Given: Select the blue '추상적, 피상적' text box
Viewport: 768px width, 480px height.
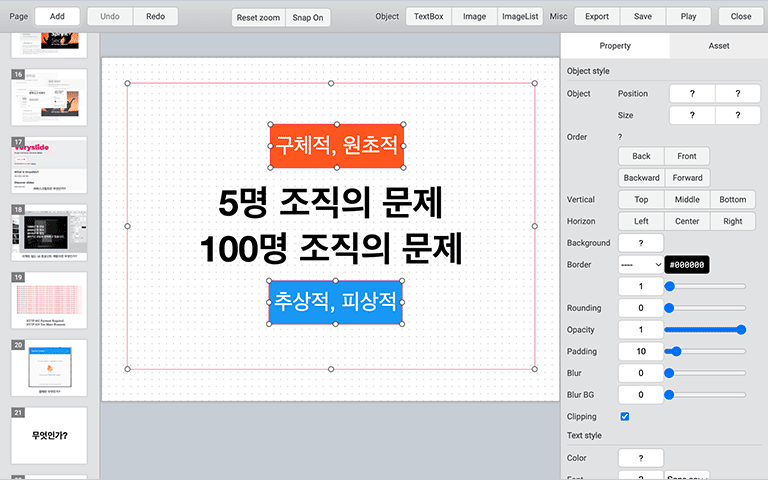Looking at the screenshot, I should (336, 302).
